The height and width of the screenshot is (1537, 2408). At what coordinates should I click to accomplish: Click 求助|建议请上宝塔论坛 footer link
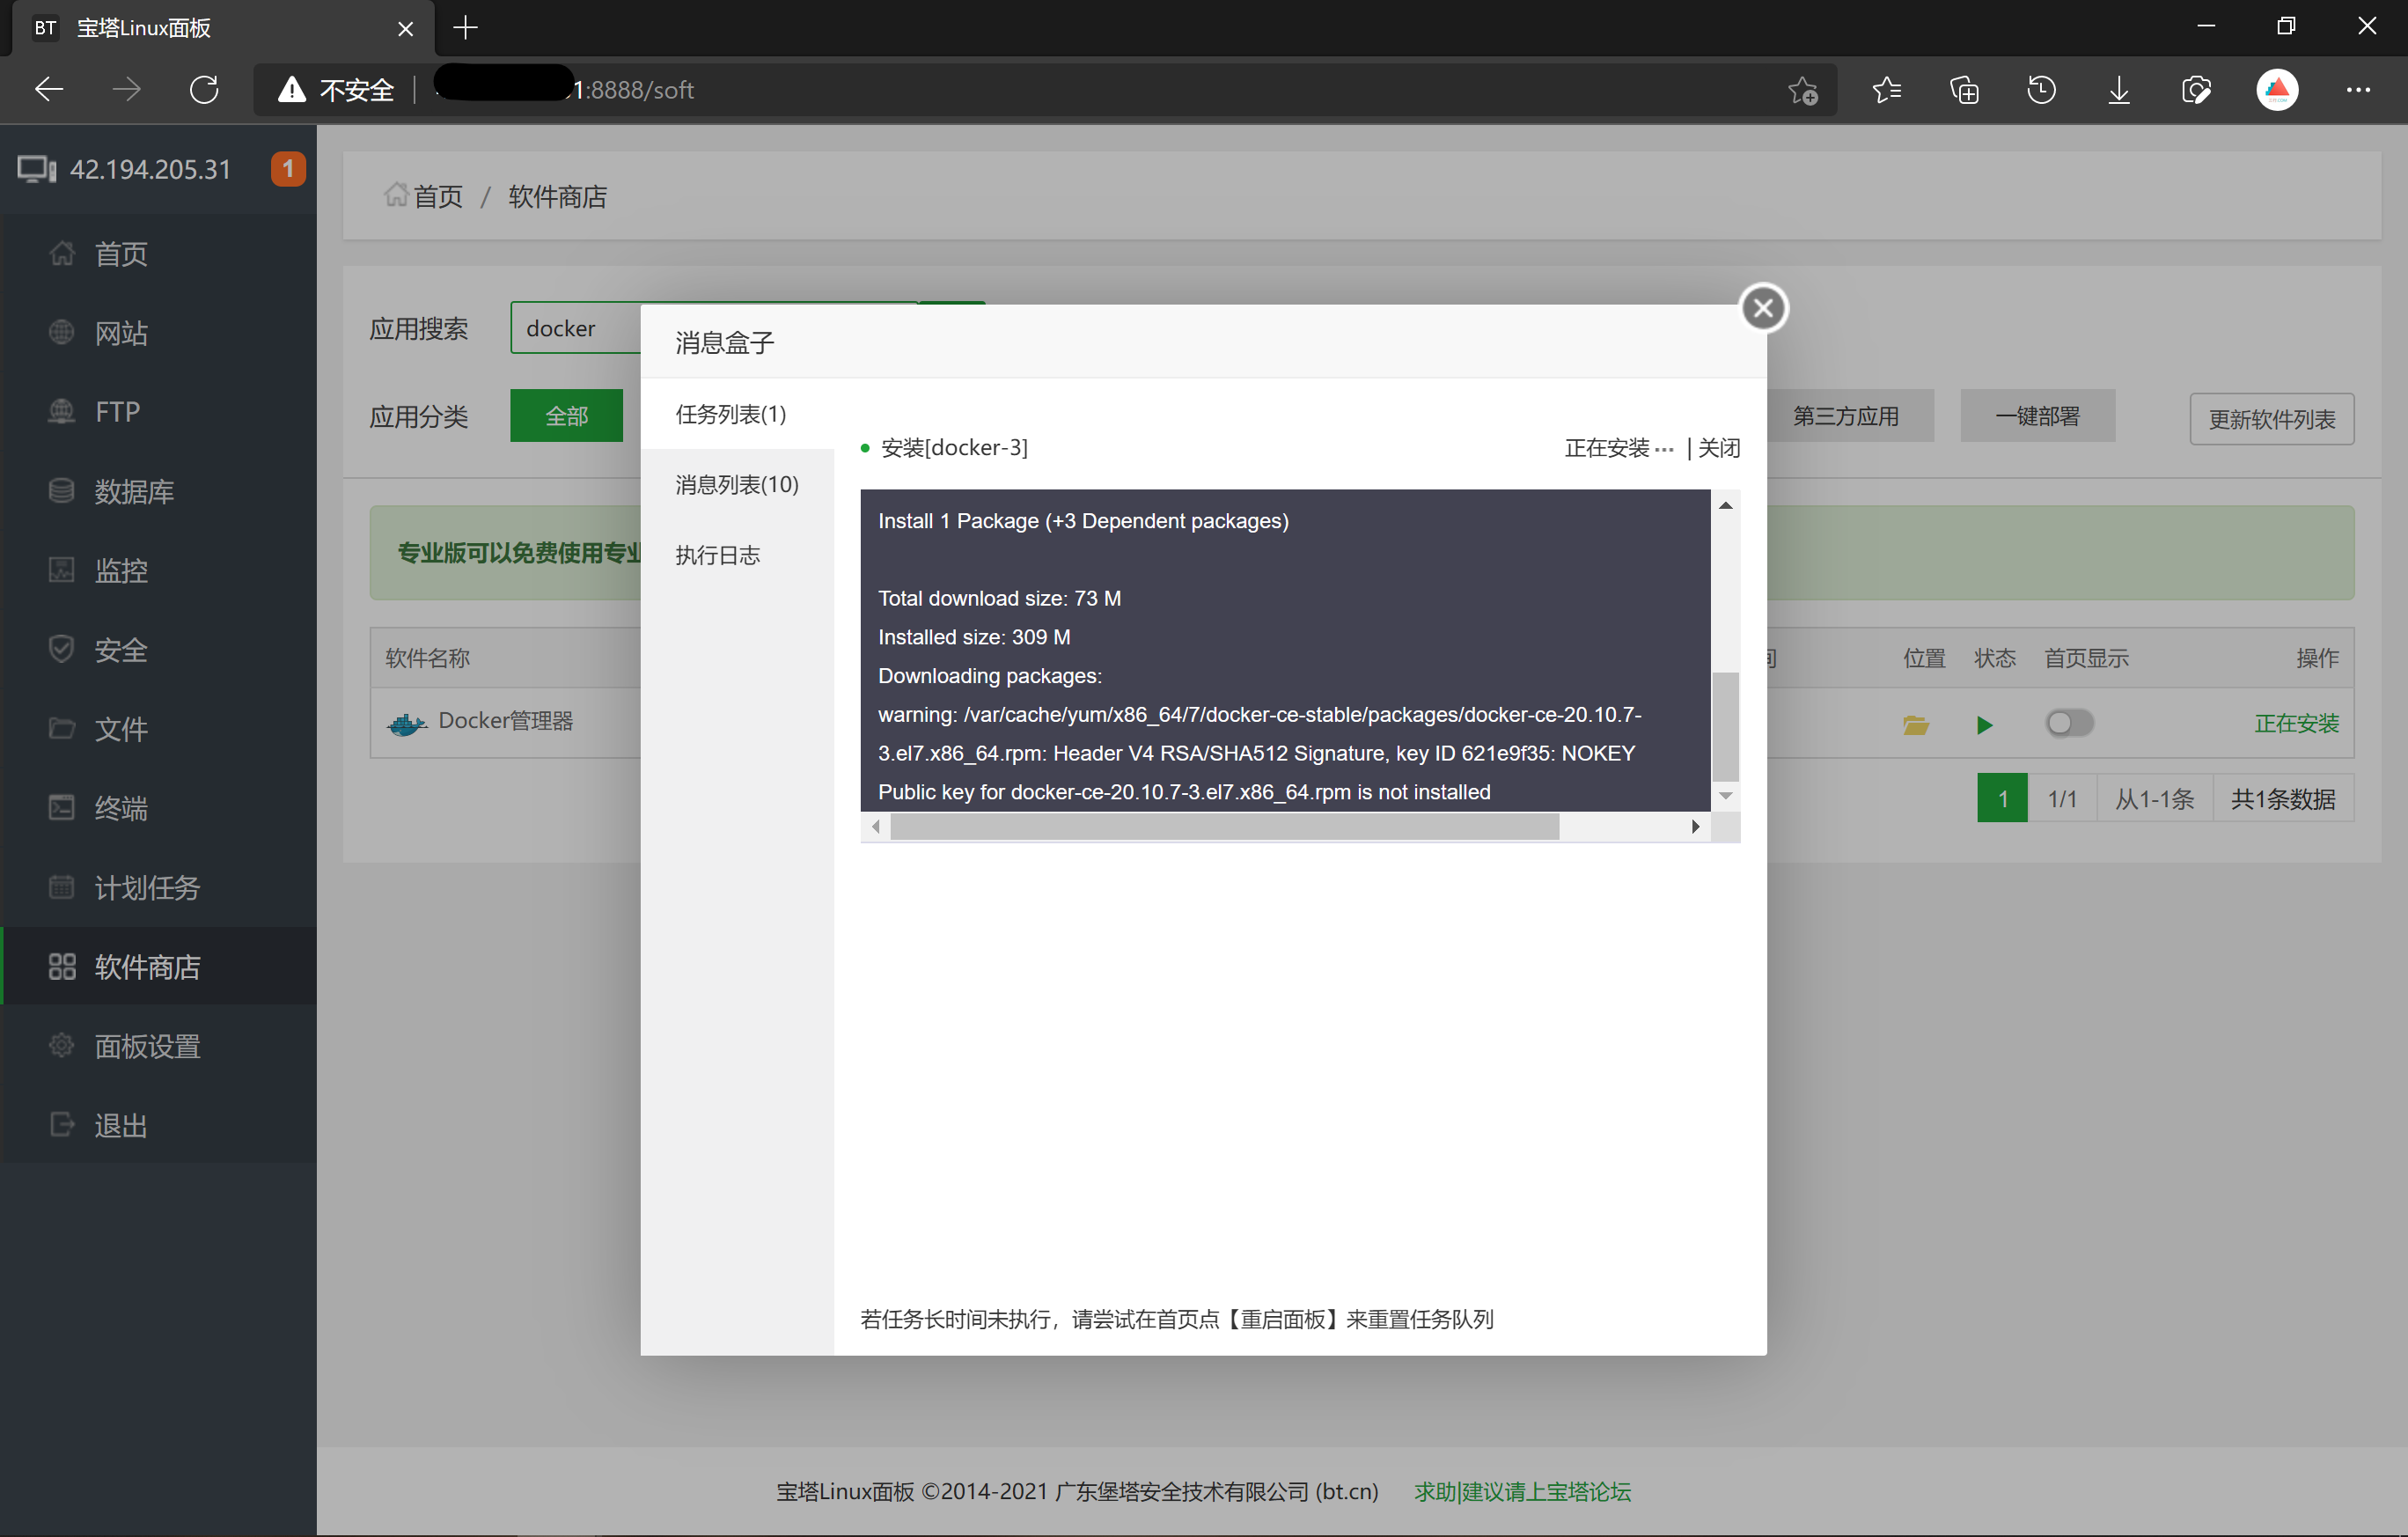click(1522, 1492)
